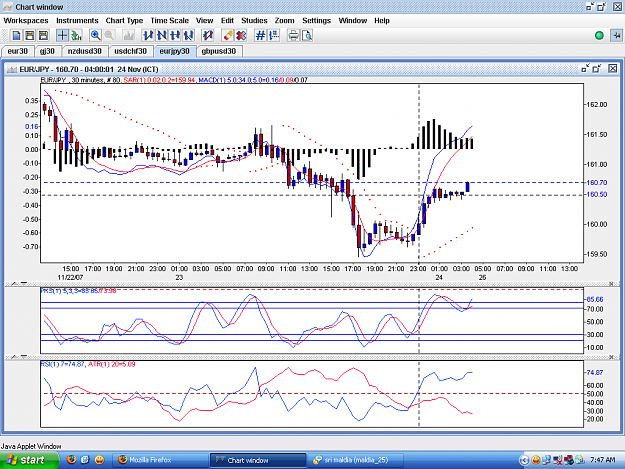The height and width of the screenshot is (469, 625).
Task: Open the Windows start menu
Action: (29, 460)
